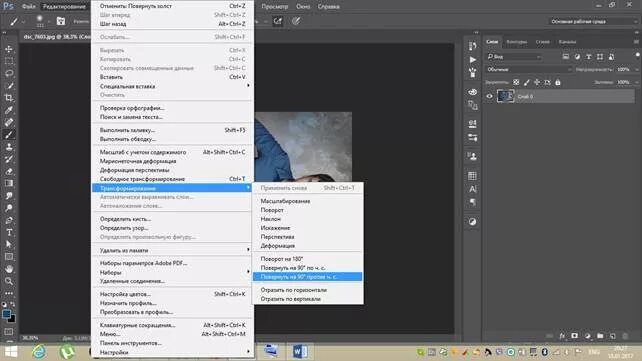This screenshot has width=642, height=361.
Task: Switch to the Каналы panel tab
Action: coord(567,42)
